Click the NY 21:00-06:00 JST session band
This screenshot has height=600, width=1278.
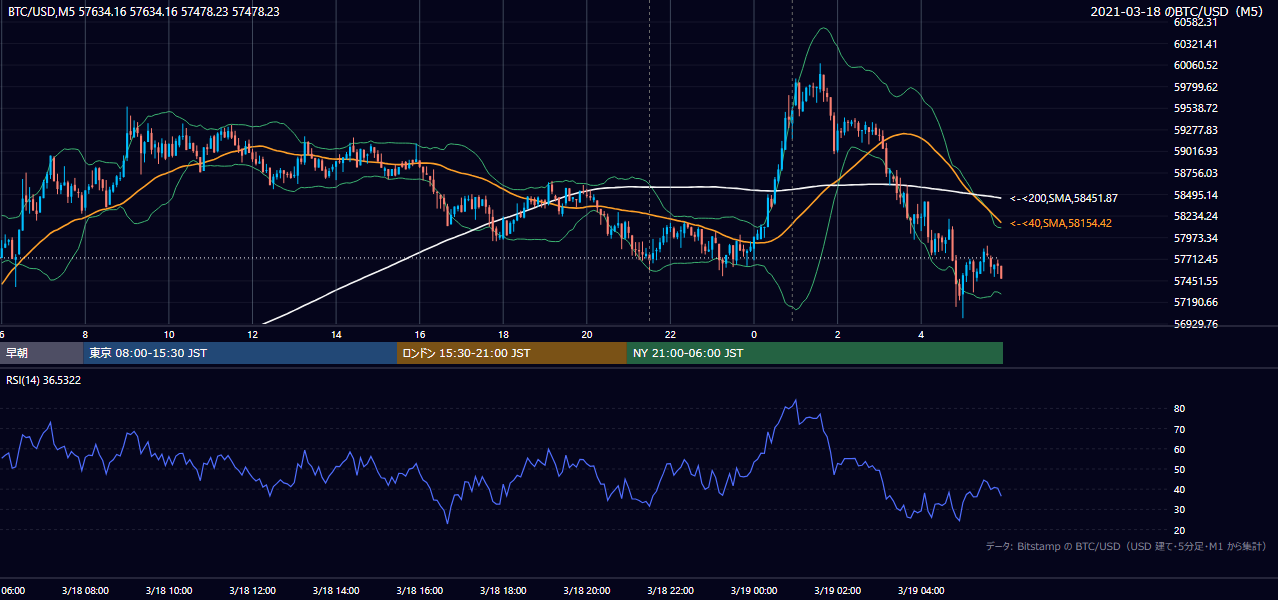pos(815,353)
